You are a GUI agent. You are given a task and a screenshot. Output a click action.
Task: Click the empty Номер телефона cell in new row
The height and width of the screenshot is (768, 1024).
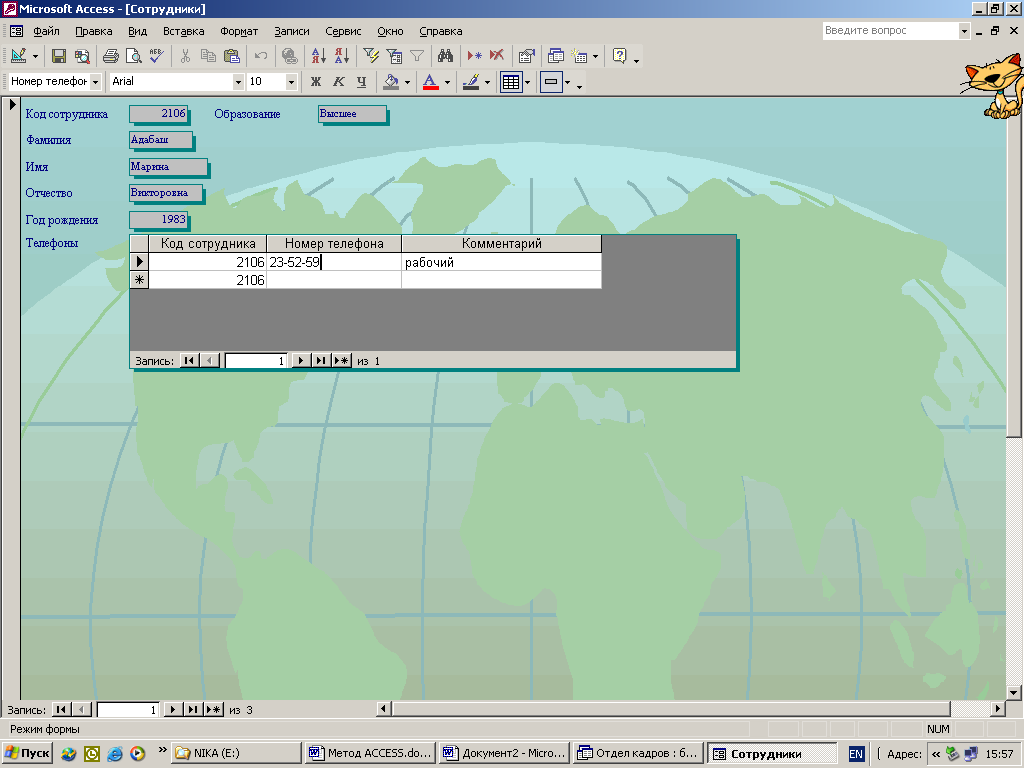(334, 280)
